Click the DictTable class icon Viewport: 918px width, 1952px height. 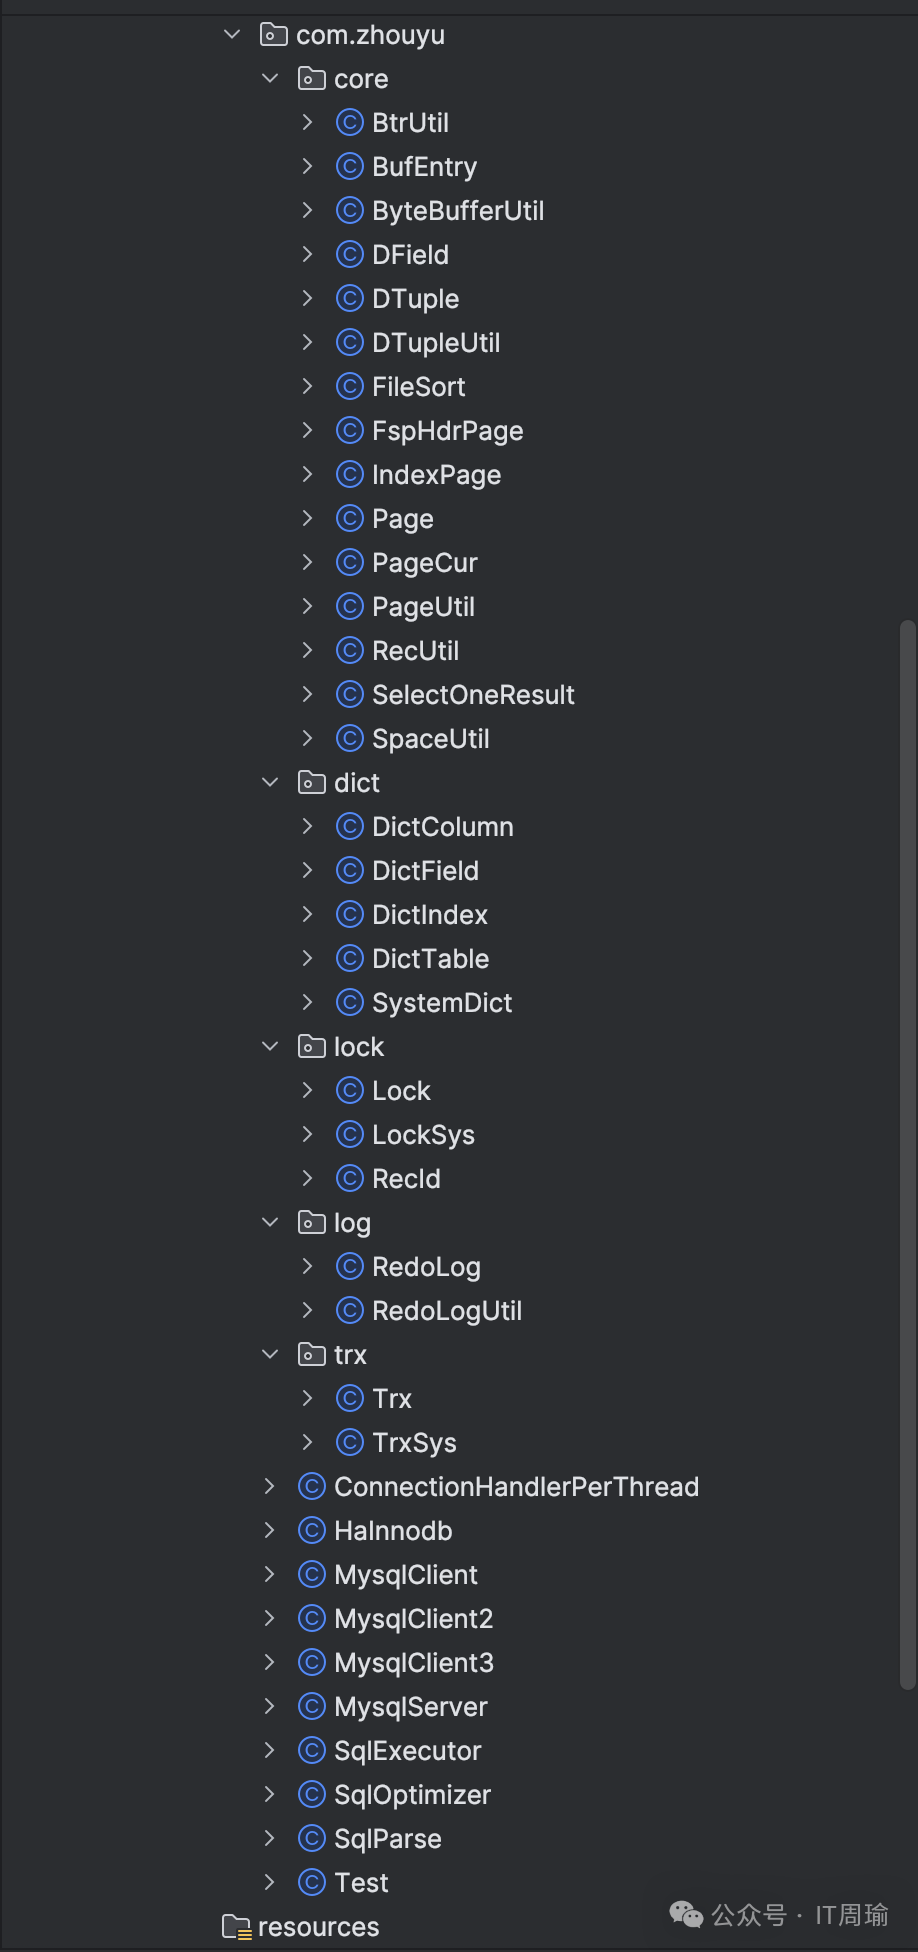pyautogui.click(x=349, y=959)
